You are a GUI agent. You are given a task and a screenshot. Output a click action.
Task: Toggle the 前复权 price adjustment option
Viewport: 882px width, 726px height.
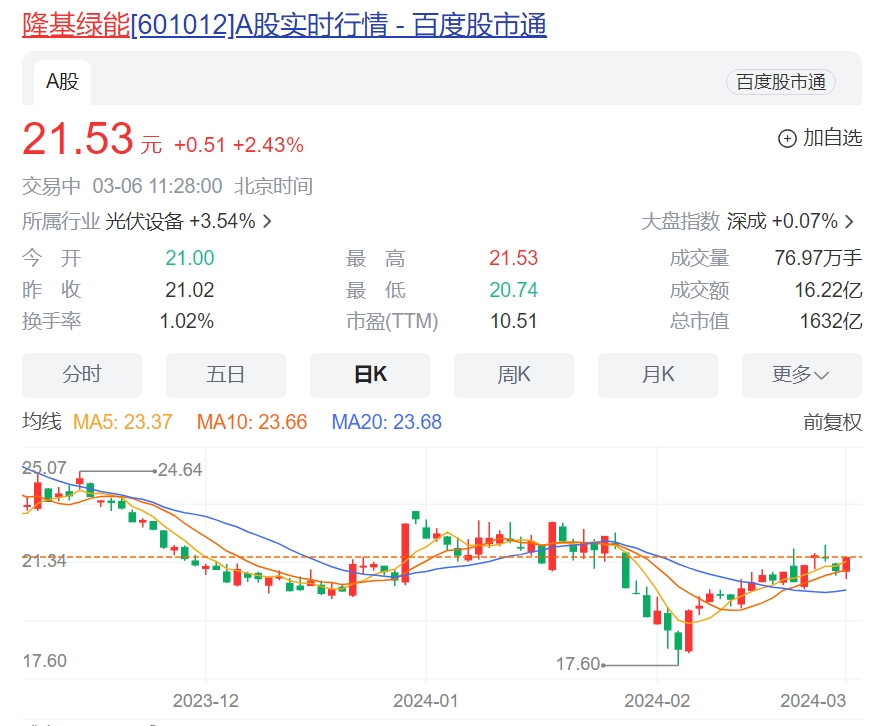click(832, 422)
